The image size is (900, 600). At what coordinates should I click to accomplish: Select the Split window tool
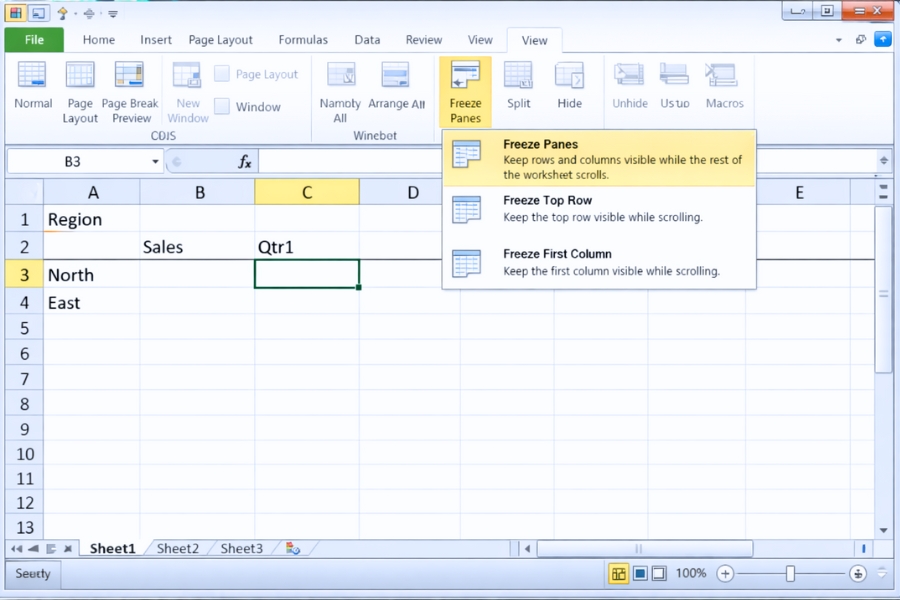(518, 89)
